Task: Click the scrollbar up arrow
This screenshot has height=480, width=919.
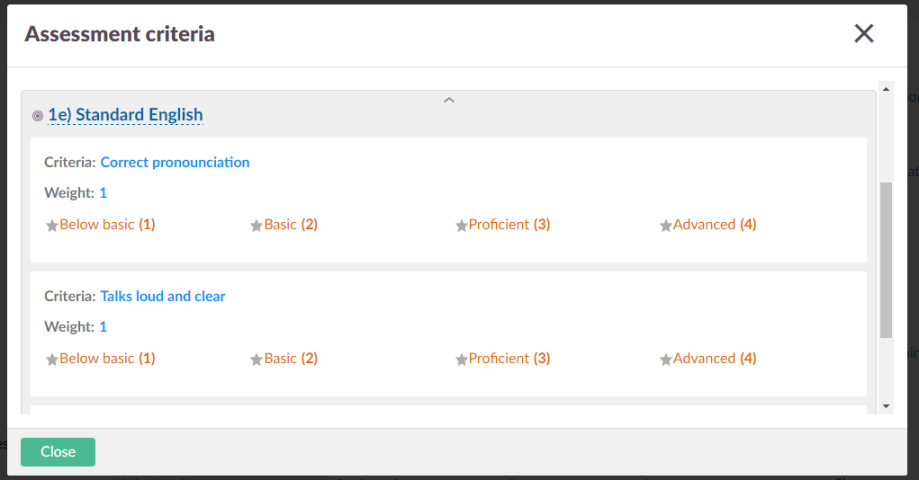Action: coord(886,91)
